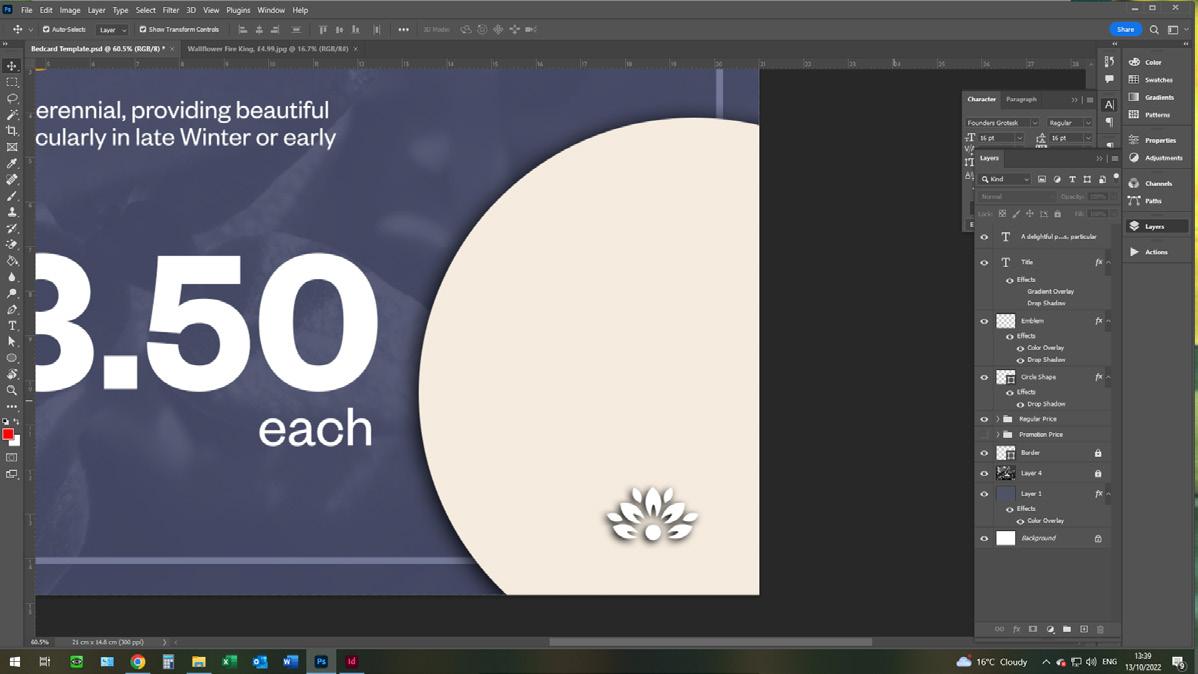Select the Paint Bucket tool

click(x=11, y=261)
